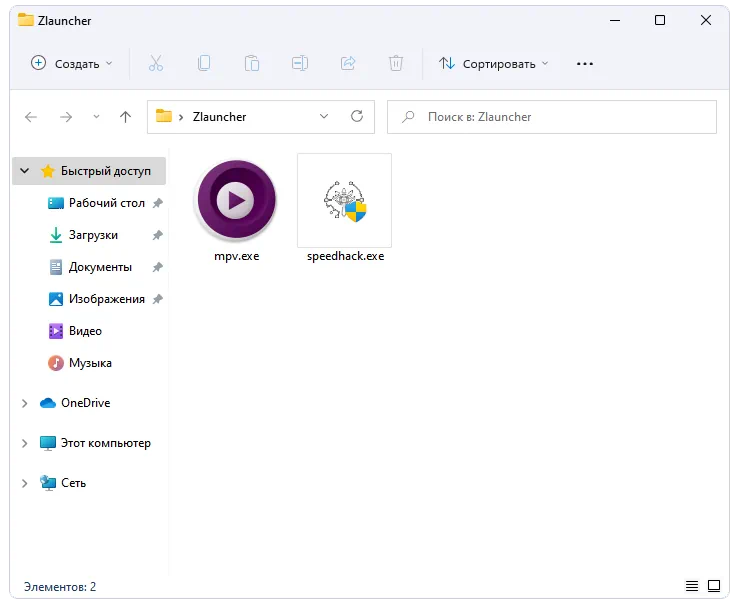Collapse the Быстрый доступ tree section

[24, 171]
